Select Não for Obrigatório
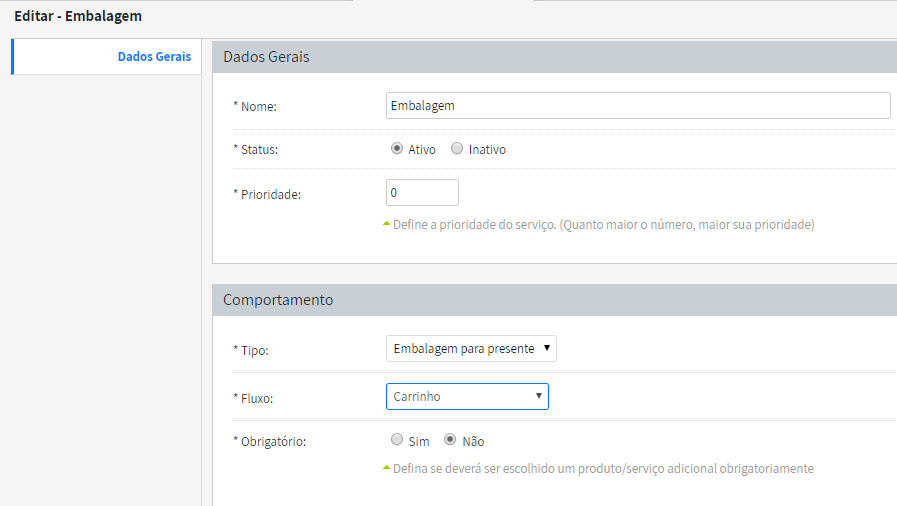Viewport: 897px width, 506px height. click(x=450, y=440)
